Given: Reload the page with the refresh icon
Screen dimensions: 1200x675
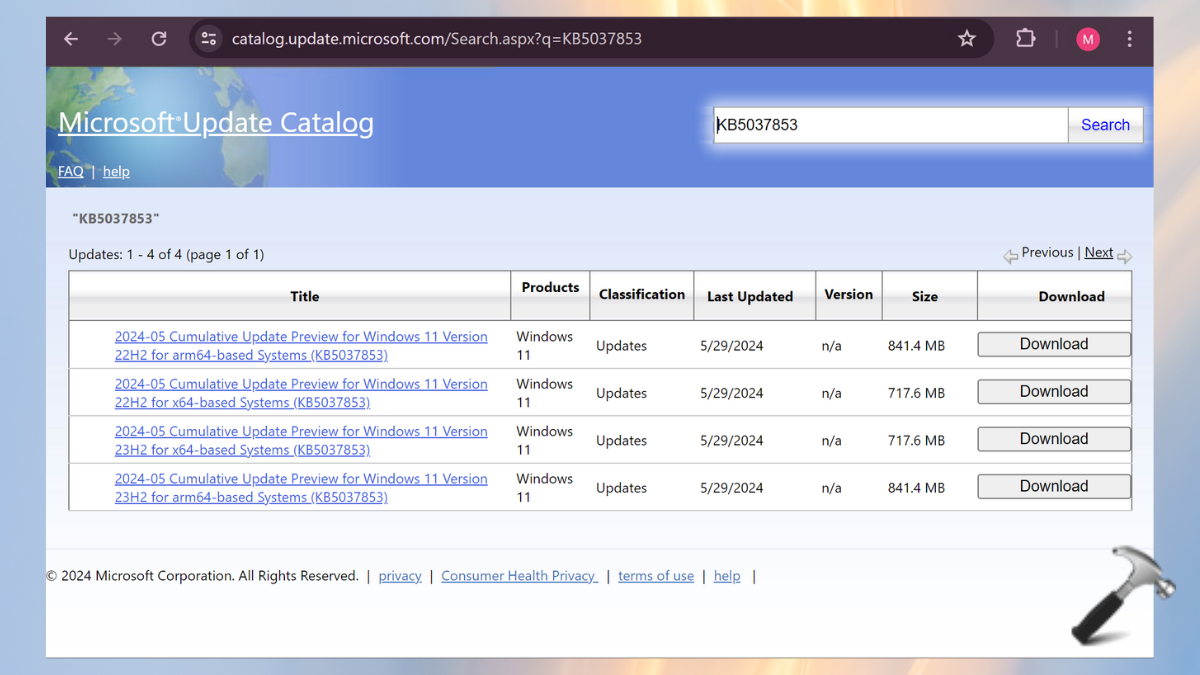Looking at the screenshot, I should pyautogui.click(x=159, y=39).
